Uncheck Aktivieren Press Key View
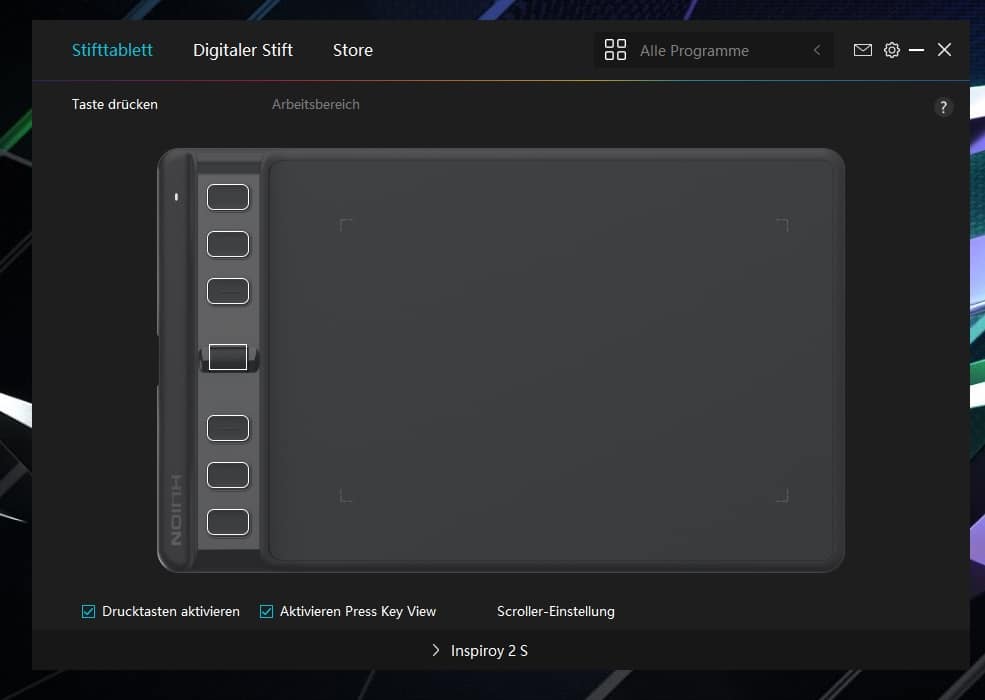The image size is (985, 700). 265,611
